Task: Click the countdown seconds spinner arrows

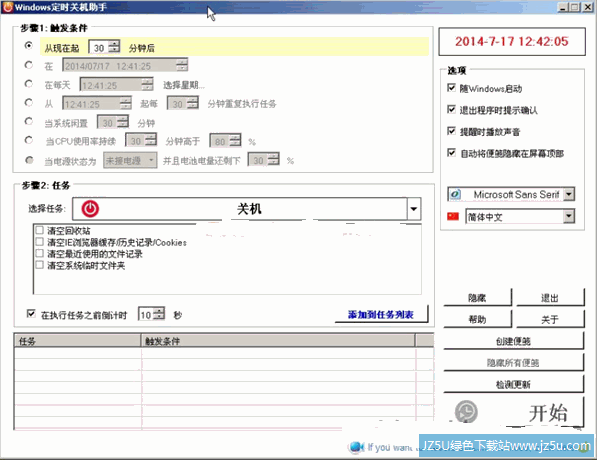Action: (x=159, y=314)
